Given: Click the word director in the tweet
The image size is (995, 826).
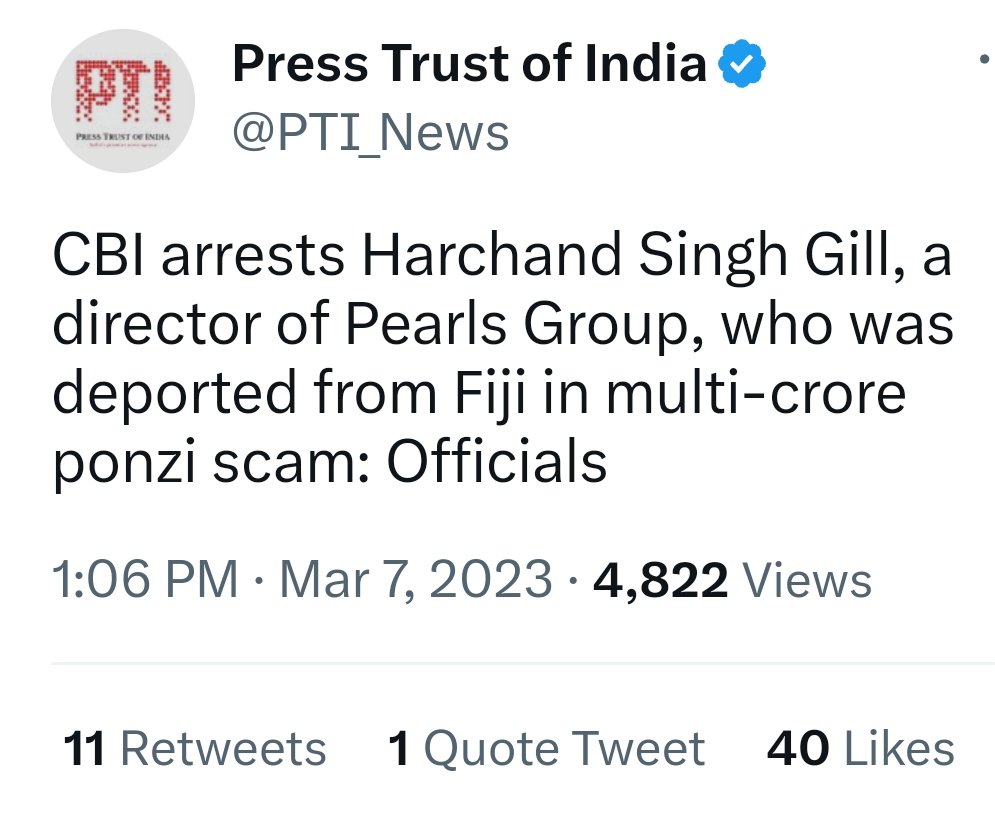Looking at the screenshot, I should (x=160, y=326).
